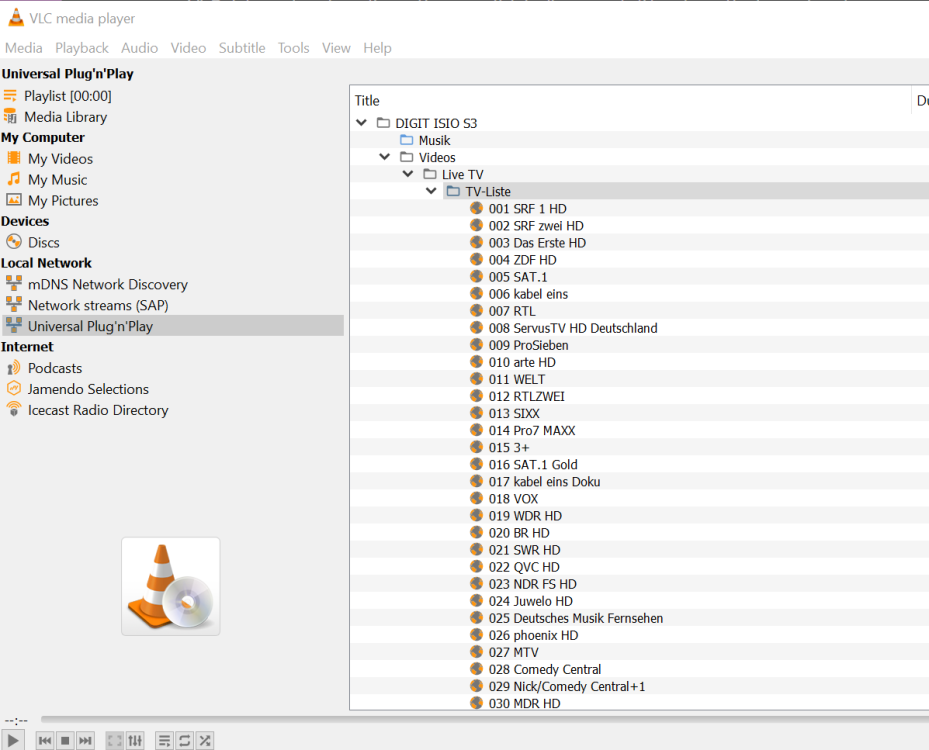929x750 pixels.
Task: Collapse the Videos folder chevron
Action: [385, 157]
